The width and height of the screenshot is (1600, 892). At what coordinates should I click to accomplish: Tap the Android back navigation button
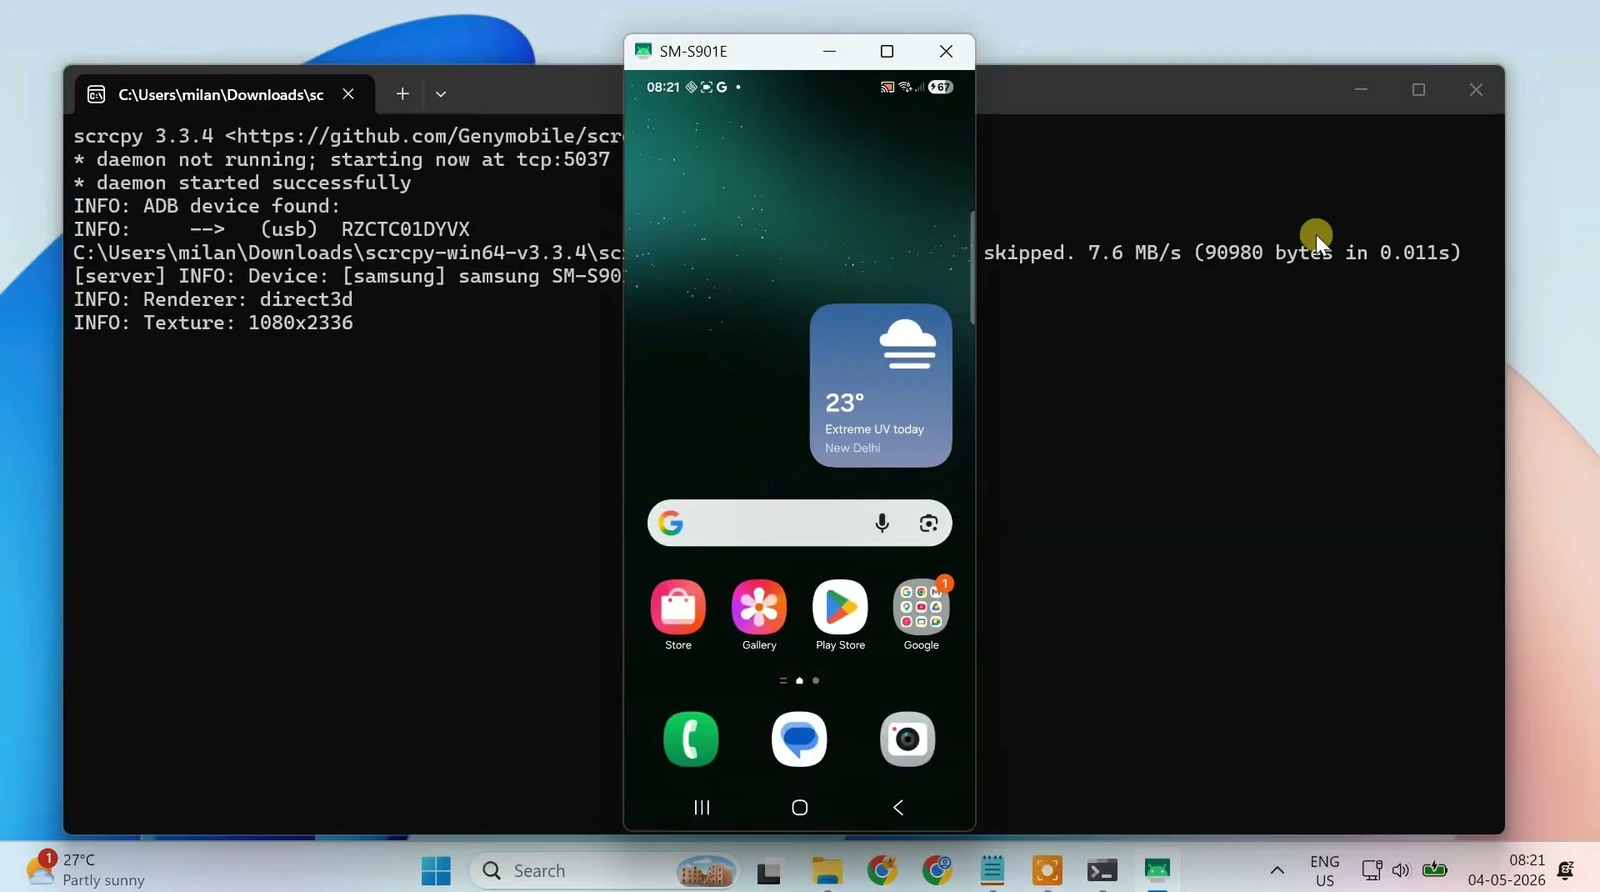[x=898, y=807]
